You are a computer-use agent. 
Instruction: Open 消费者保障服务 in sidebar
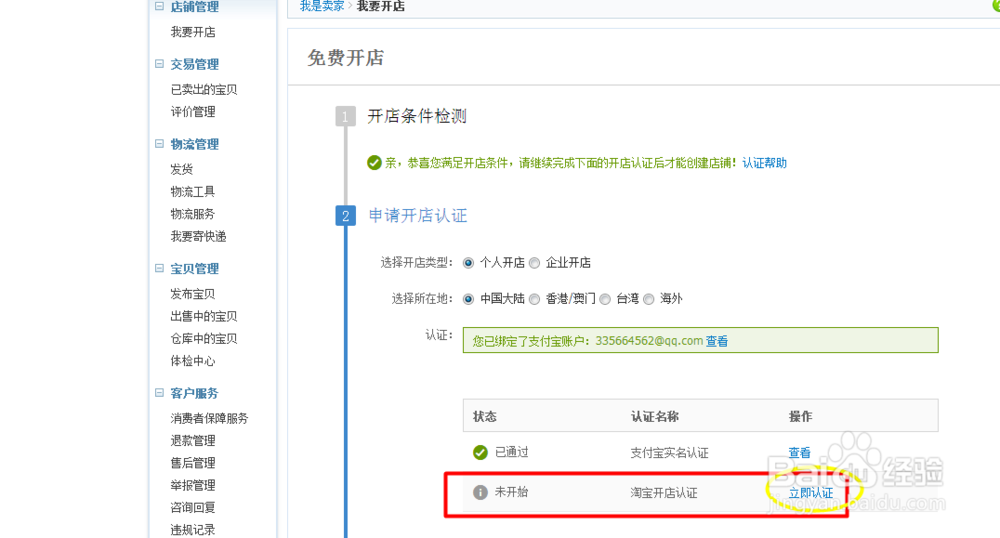pos(209,418)
